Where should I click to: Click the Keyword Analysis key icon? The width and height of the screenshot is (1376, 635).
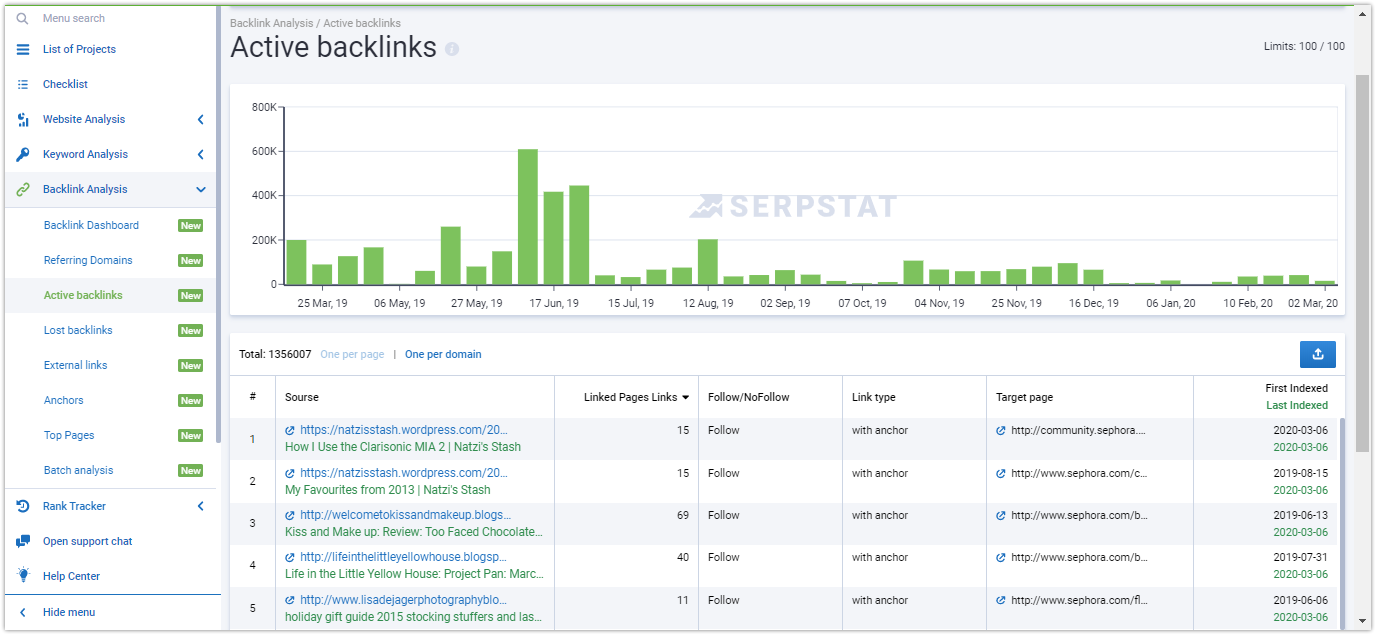coord(23,154)
